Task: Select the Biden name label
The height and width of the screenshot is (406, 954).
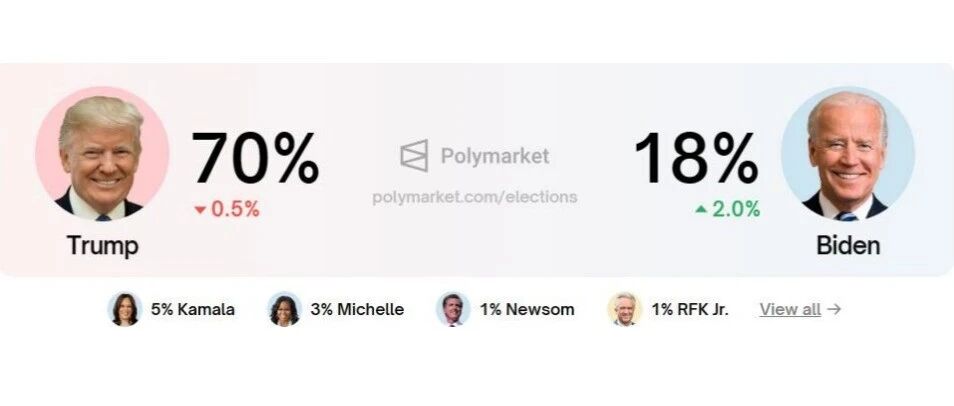Action: tap(848, 245)
